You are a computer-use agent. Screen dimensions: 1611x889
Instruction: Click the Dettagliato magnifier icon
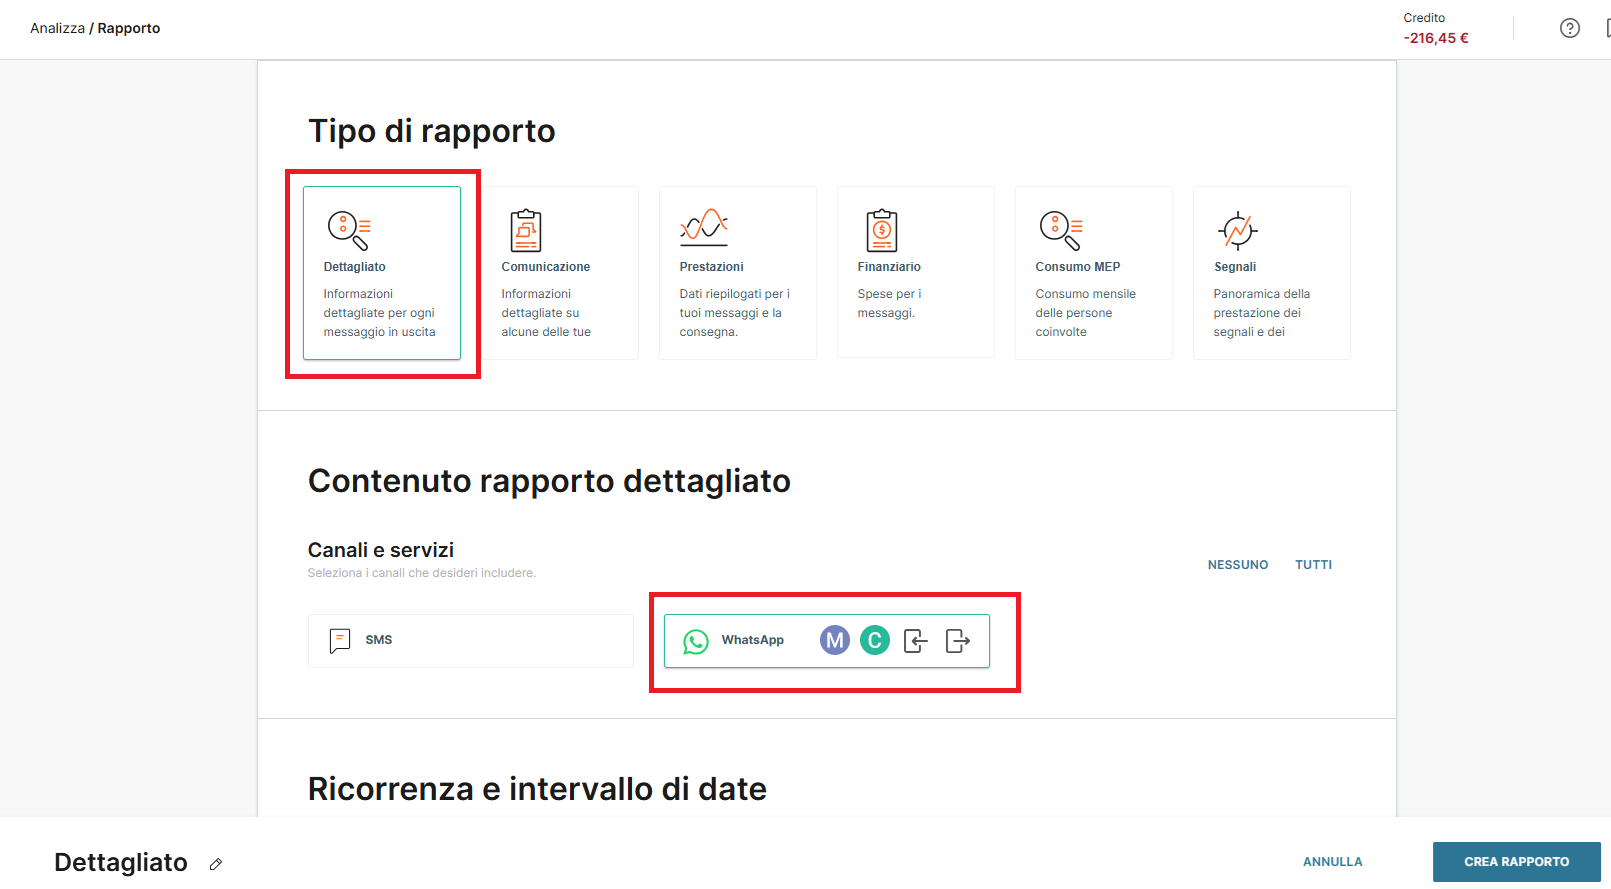pyautogui.click(x=349, y=230)
